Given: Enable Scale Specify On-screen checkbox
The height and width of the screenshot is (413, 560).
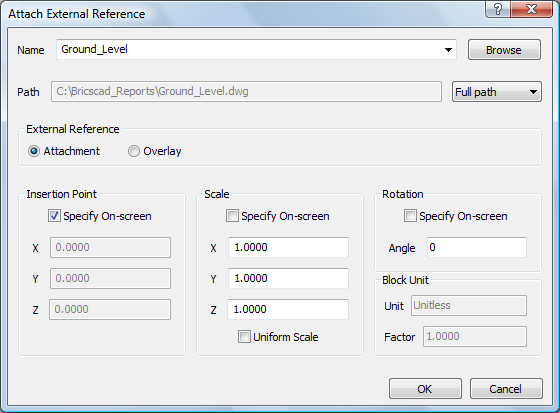Looking at the screenshot, I should [x=232, y=216].
